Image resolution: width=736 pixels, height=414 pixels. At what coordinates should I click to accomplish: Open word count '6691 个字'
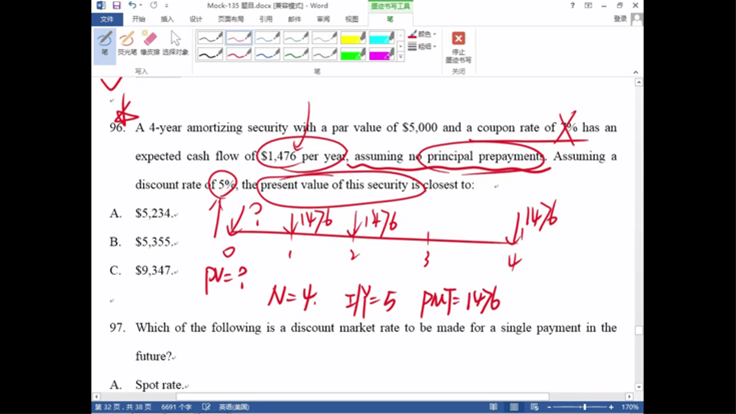pos(176,407)
